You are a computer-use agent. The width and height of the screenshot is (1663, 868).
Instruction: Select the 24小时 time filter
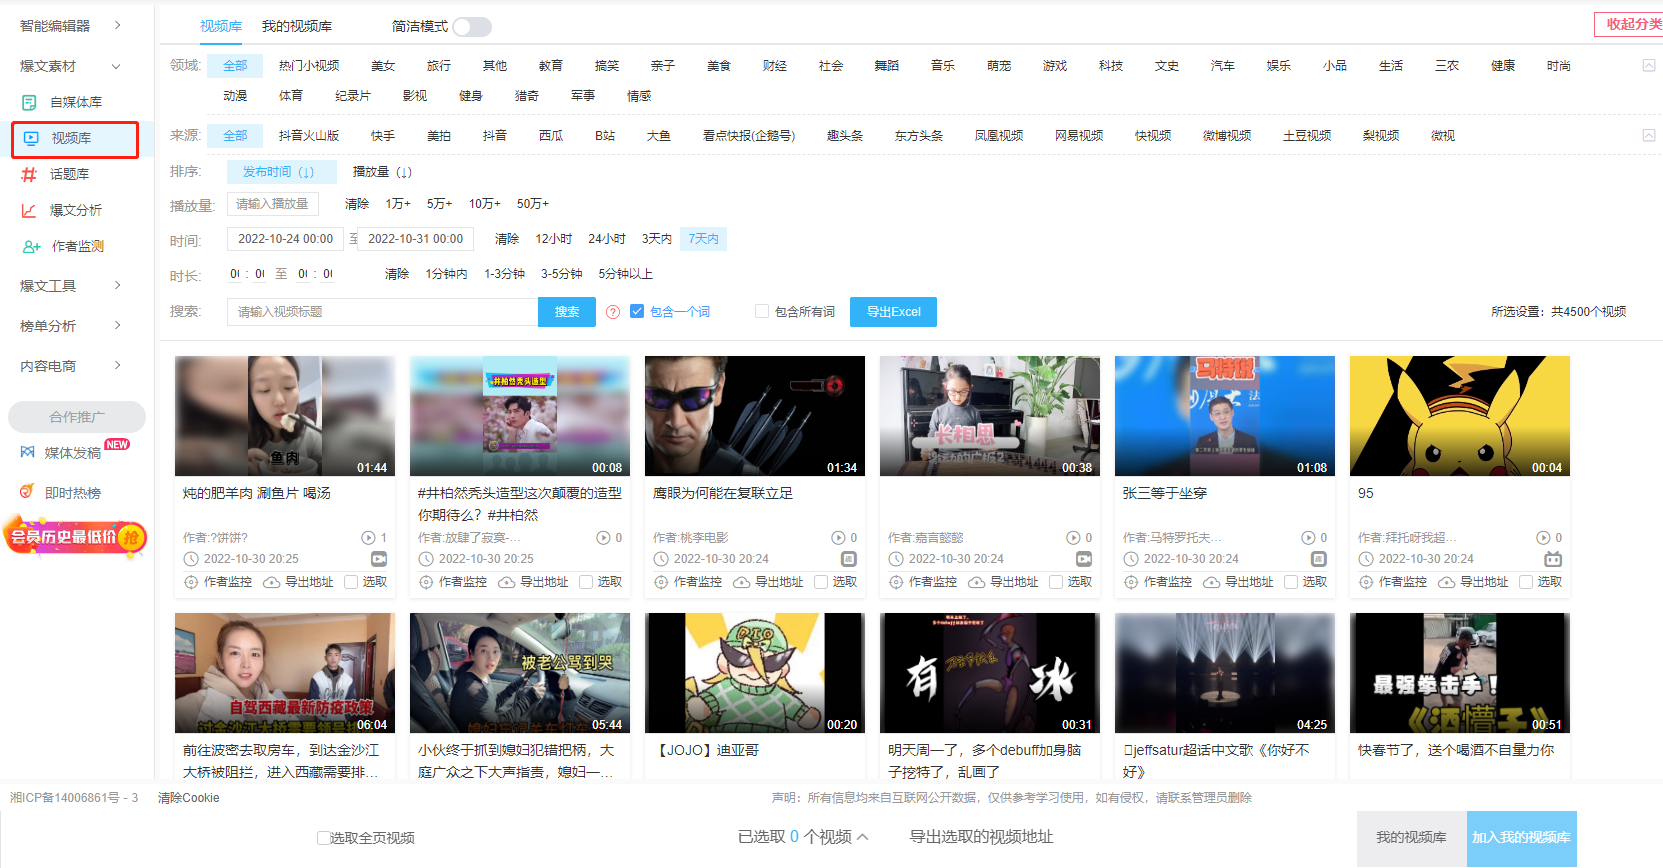(x=607, y=239)
